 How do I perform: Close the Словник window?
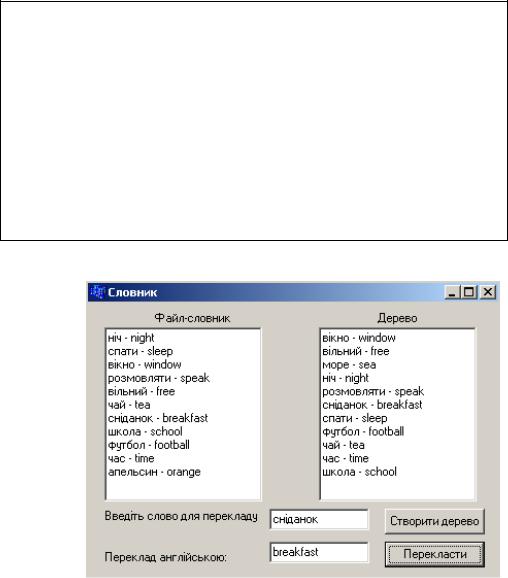click(488, 292)
